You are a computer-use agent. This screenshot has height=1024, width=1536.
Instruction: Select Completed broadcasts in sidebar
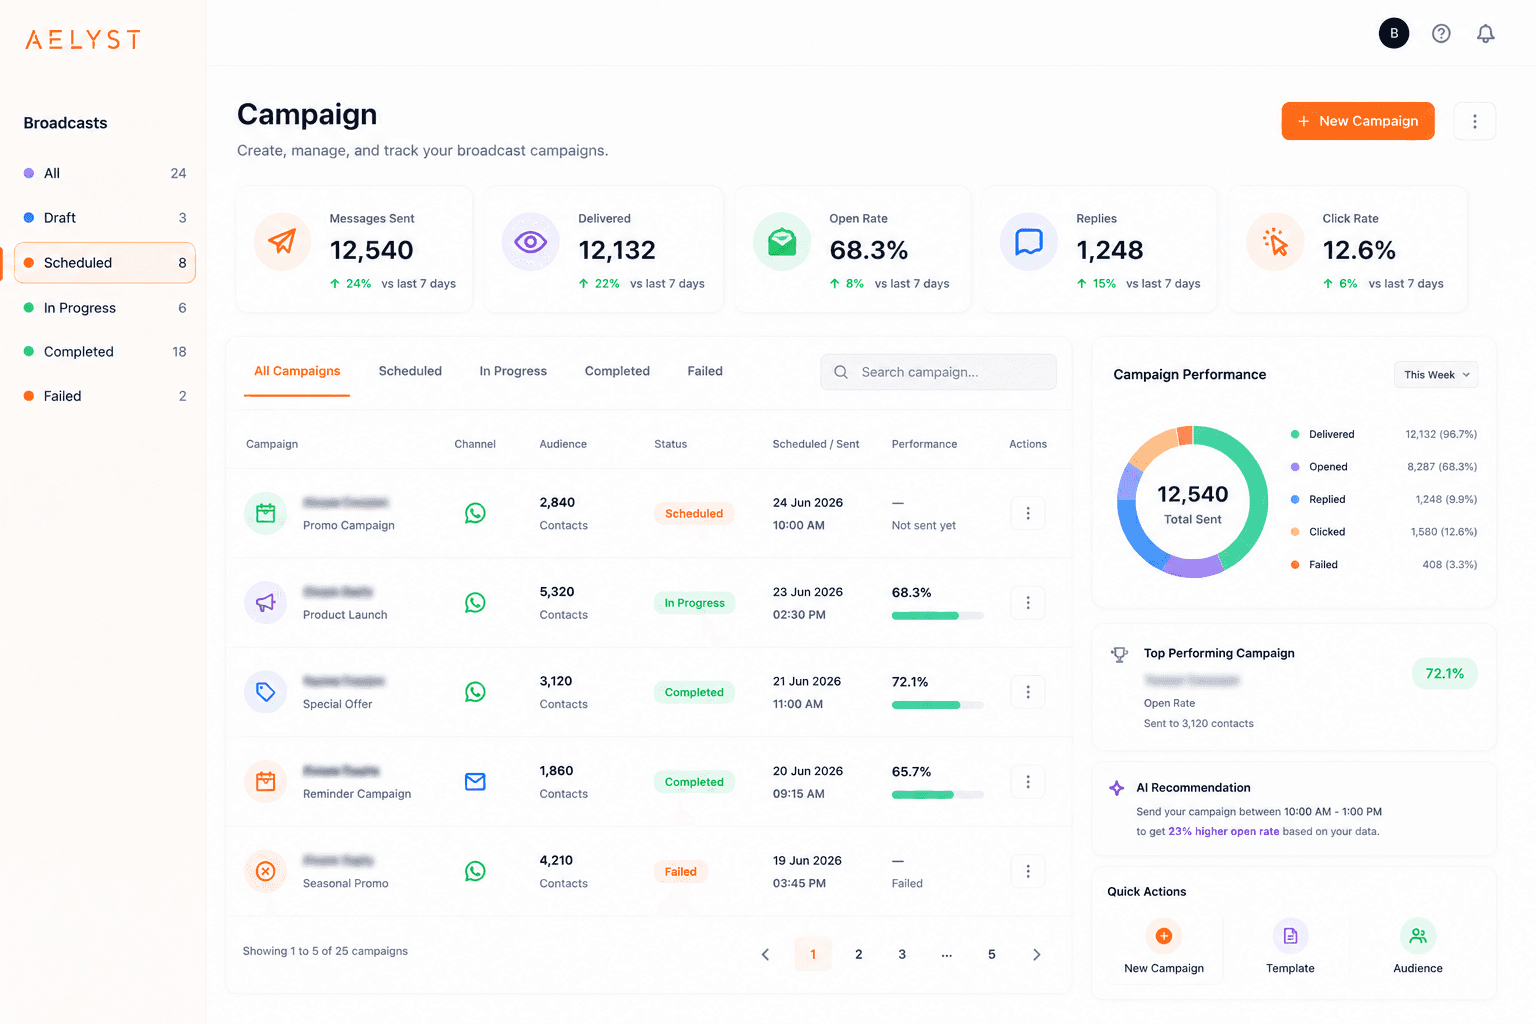click(x=105, y=352)
